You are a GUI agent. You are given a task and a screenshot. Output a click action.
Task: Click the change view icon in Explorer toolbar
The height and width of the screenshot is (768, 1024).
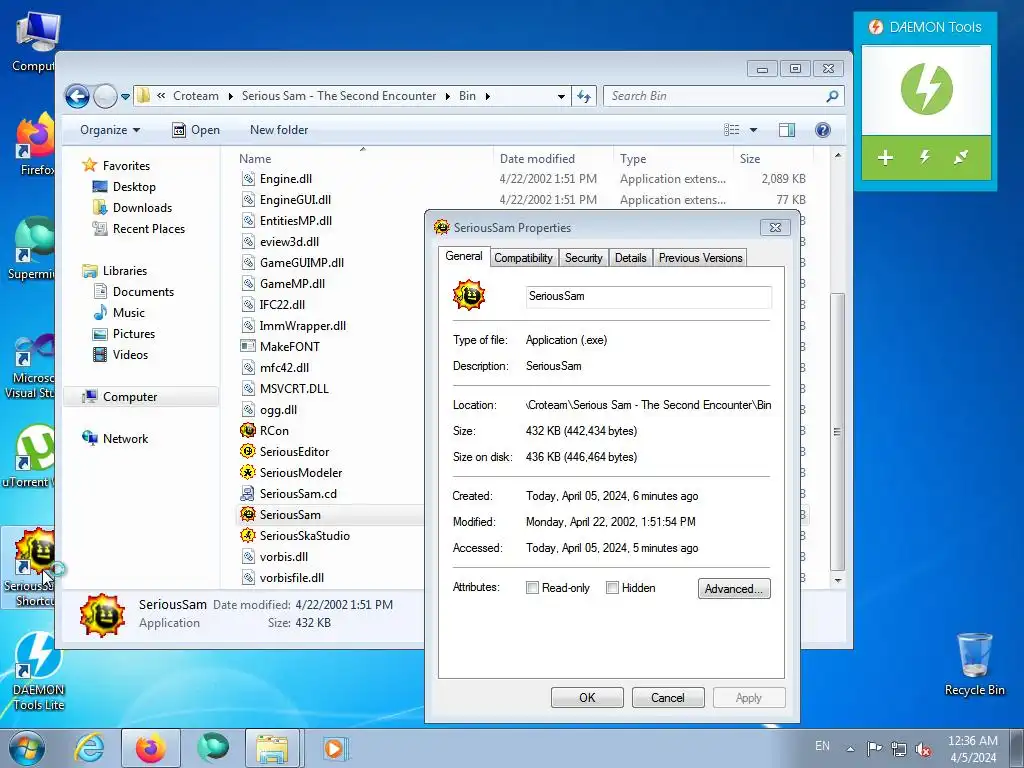(731, 130)
